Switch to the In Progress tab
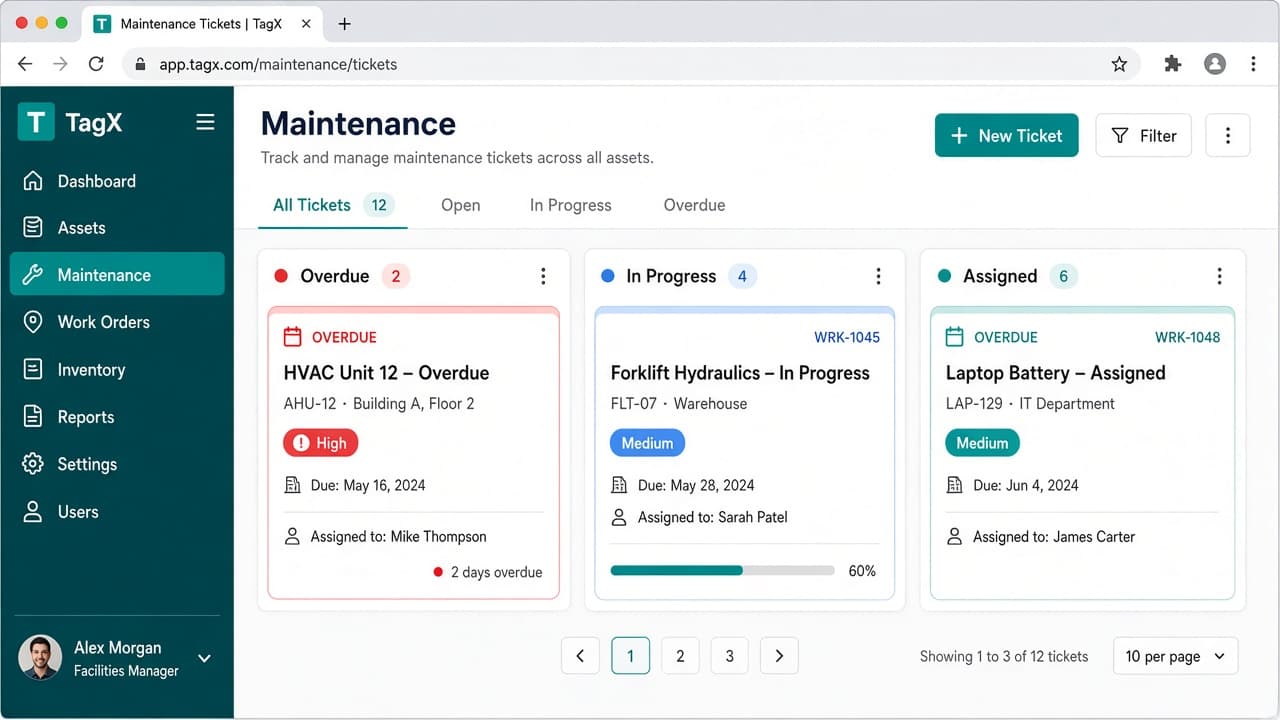Viewport: 1280px width, 720px height. pos(570,205)
